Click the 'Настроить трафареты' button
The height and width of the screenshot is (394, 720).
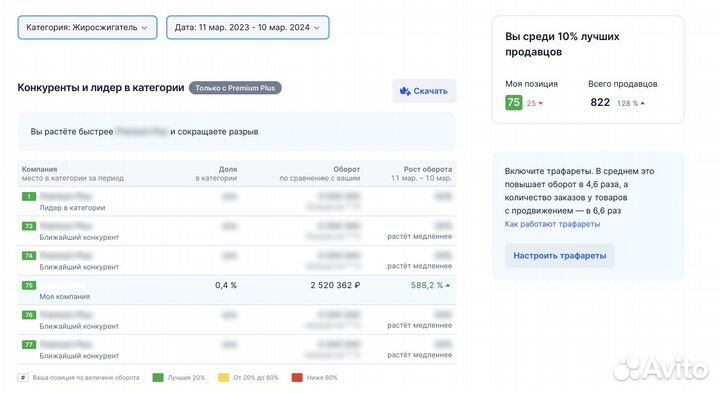(x=560, y=255)
